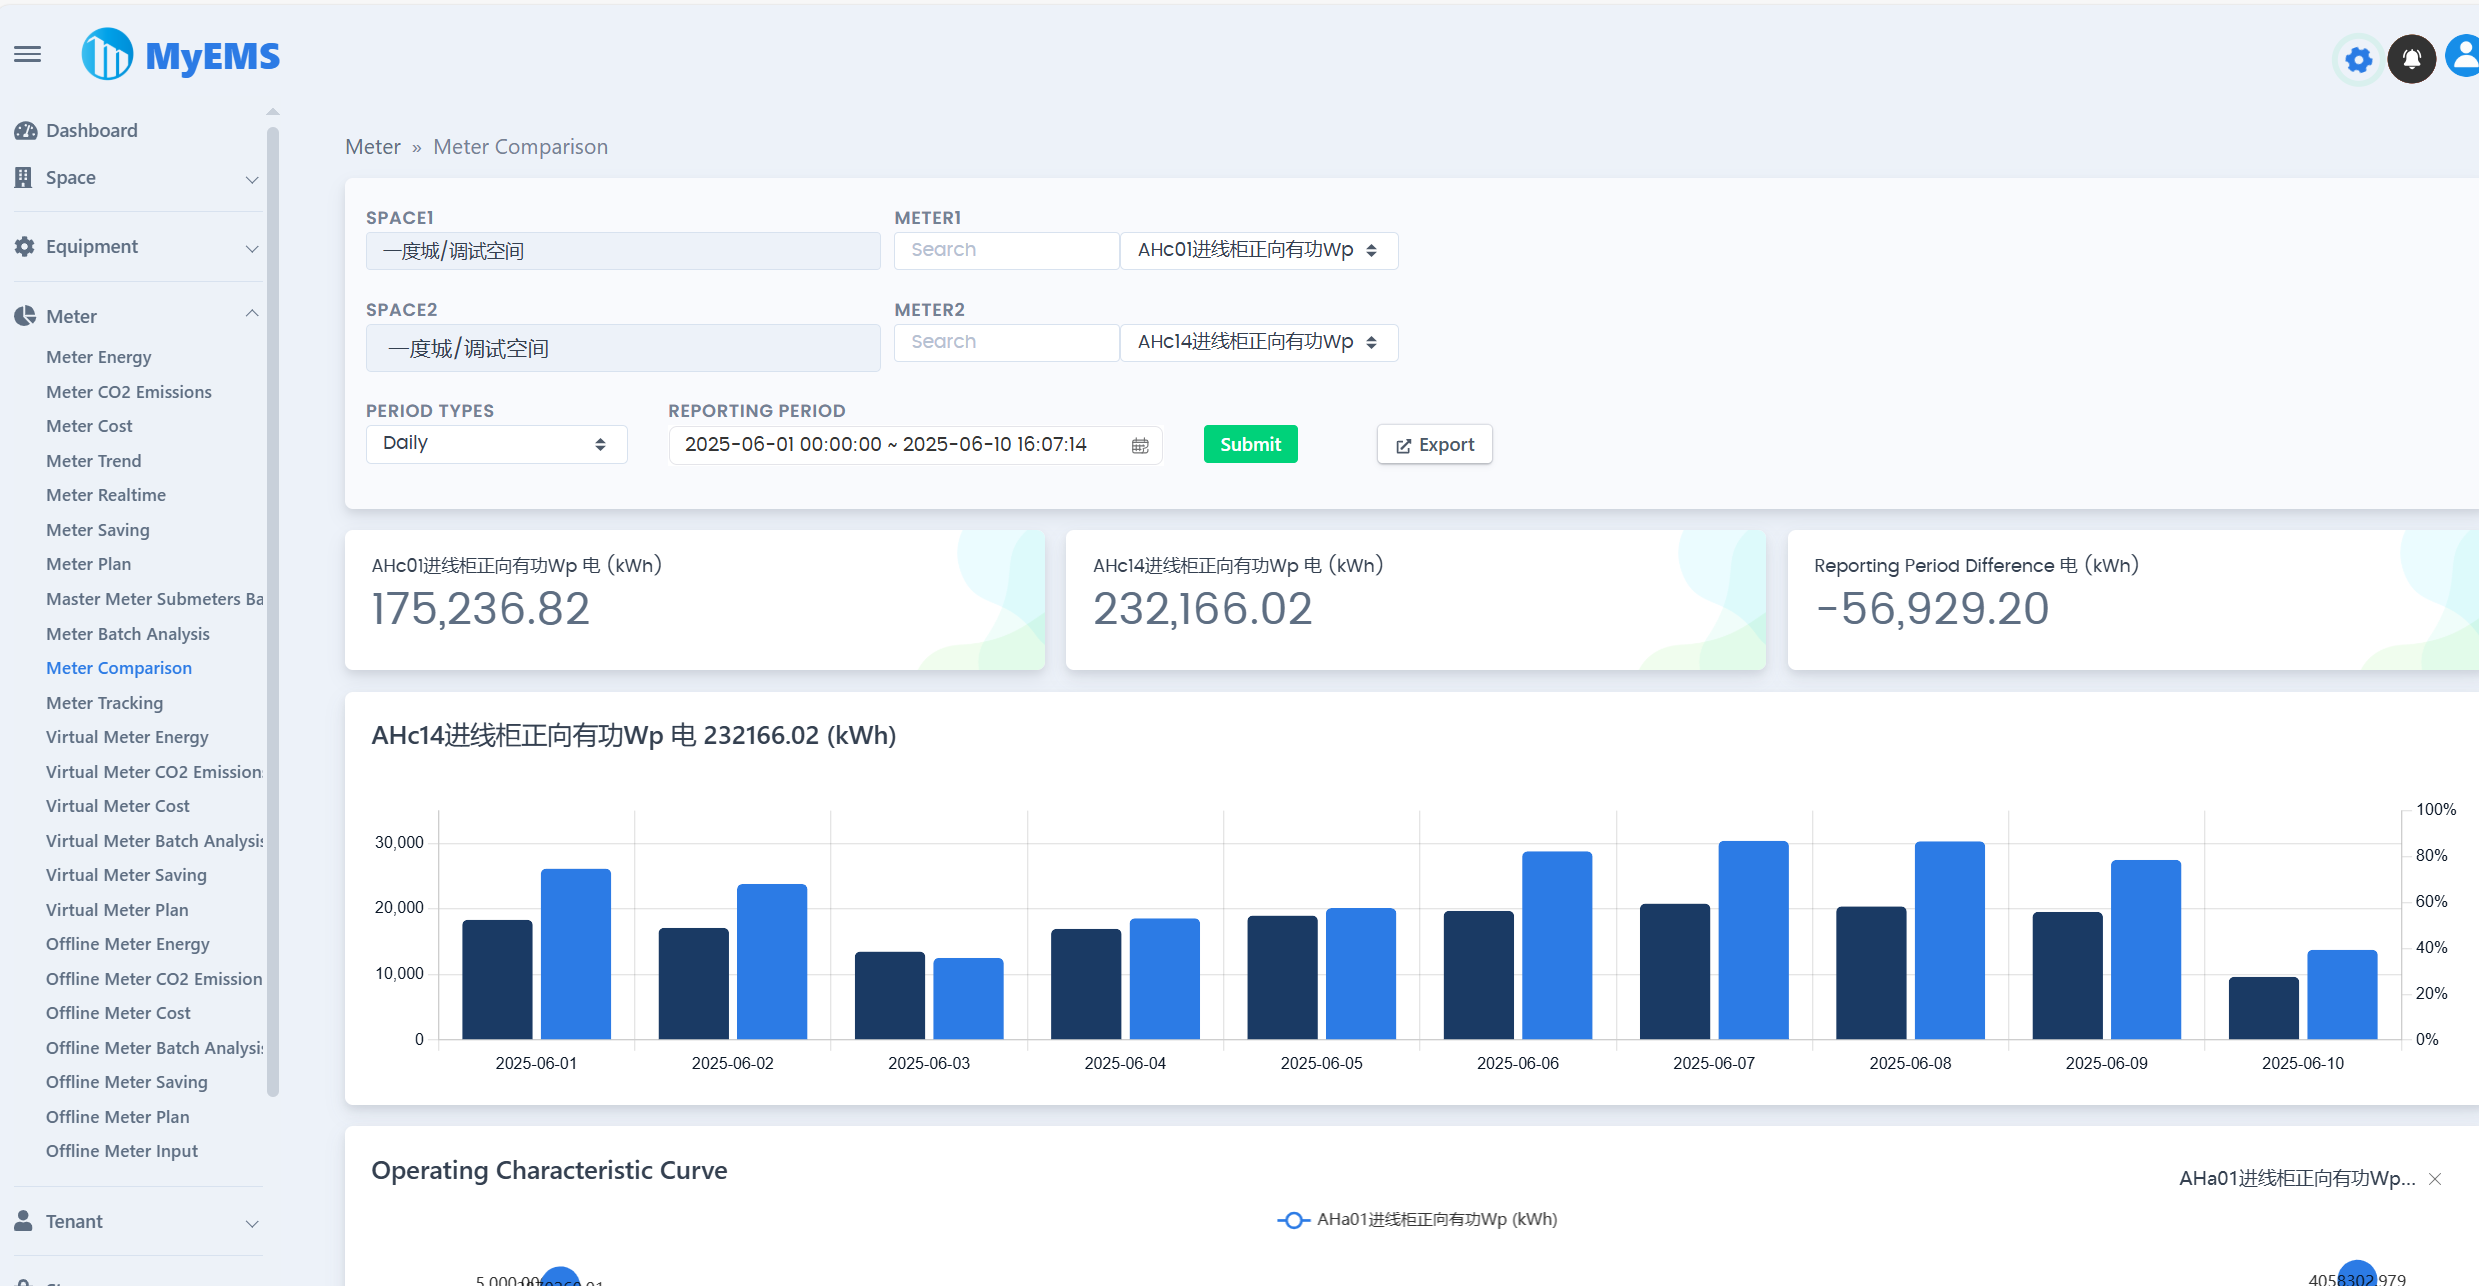Click the MyEMS logo
Image resolution: width=2479 pixels, height=1286 pixels.
(181, 55)
